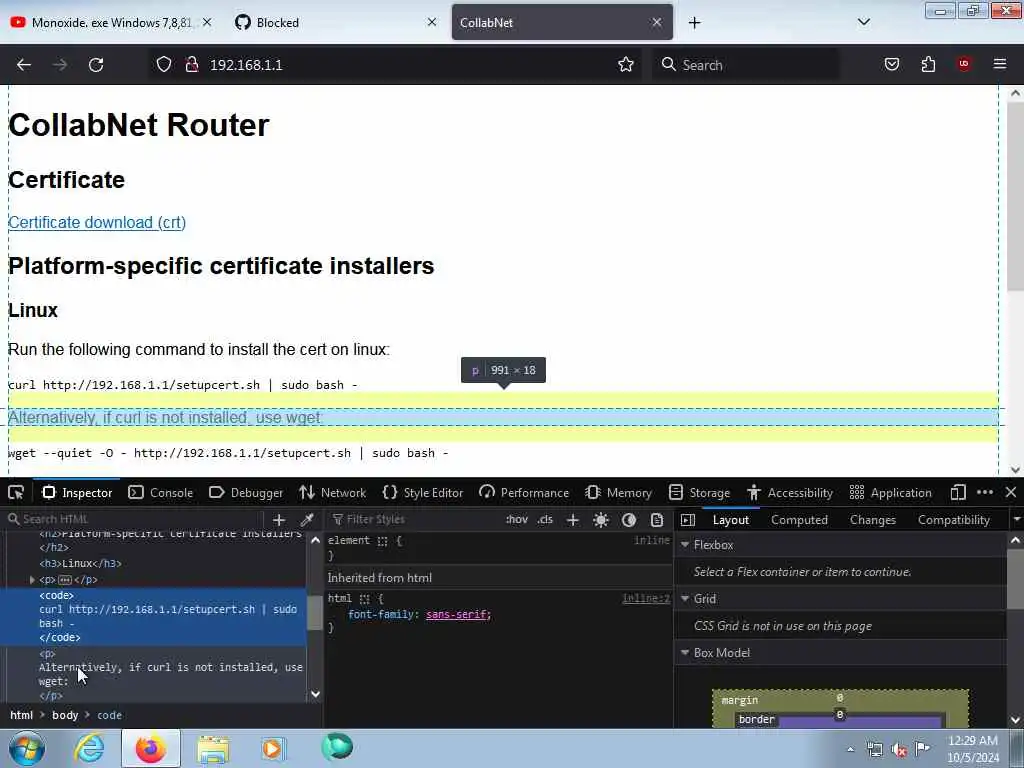Image resolution: width=1024 pixels, height=768 pixels.
Task: Pick color with the eyedropper icon
Action: [x=307, y=520]
